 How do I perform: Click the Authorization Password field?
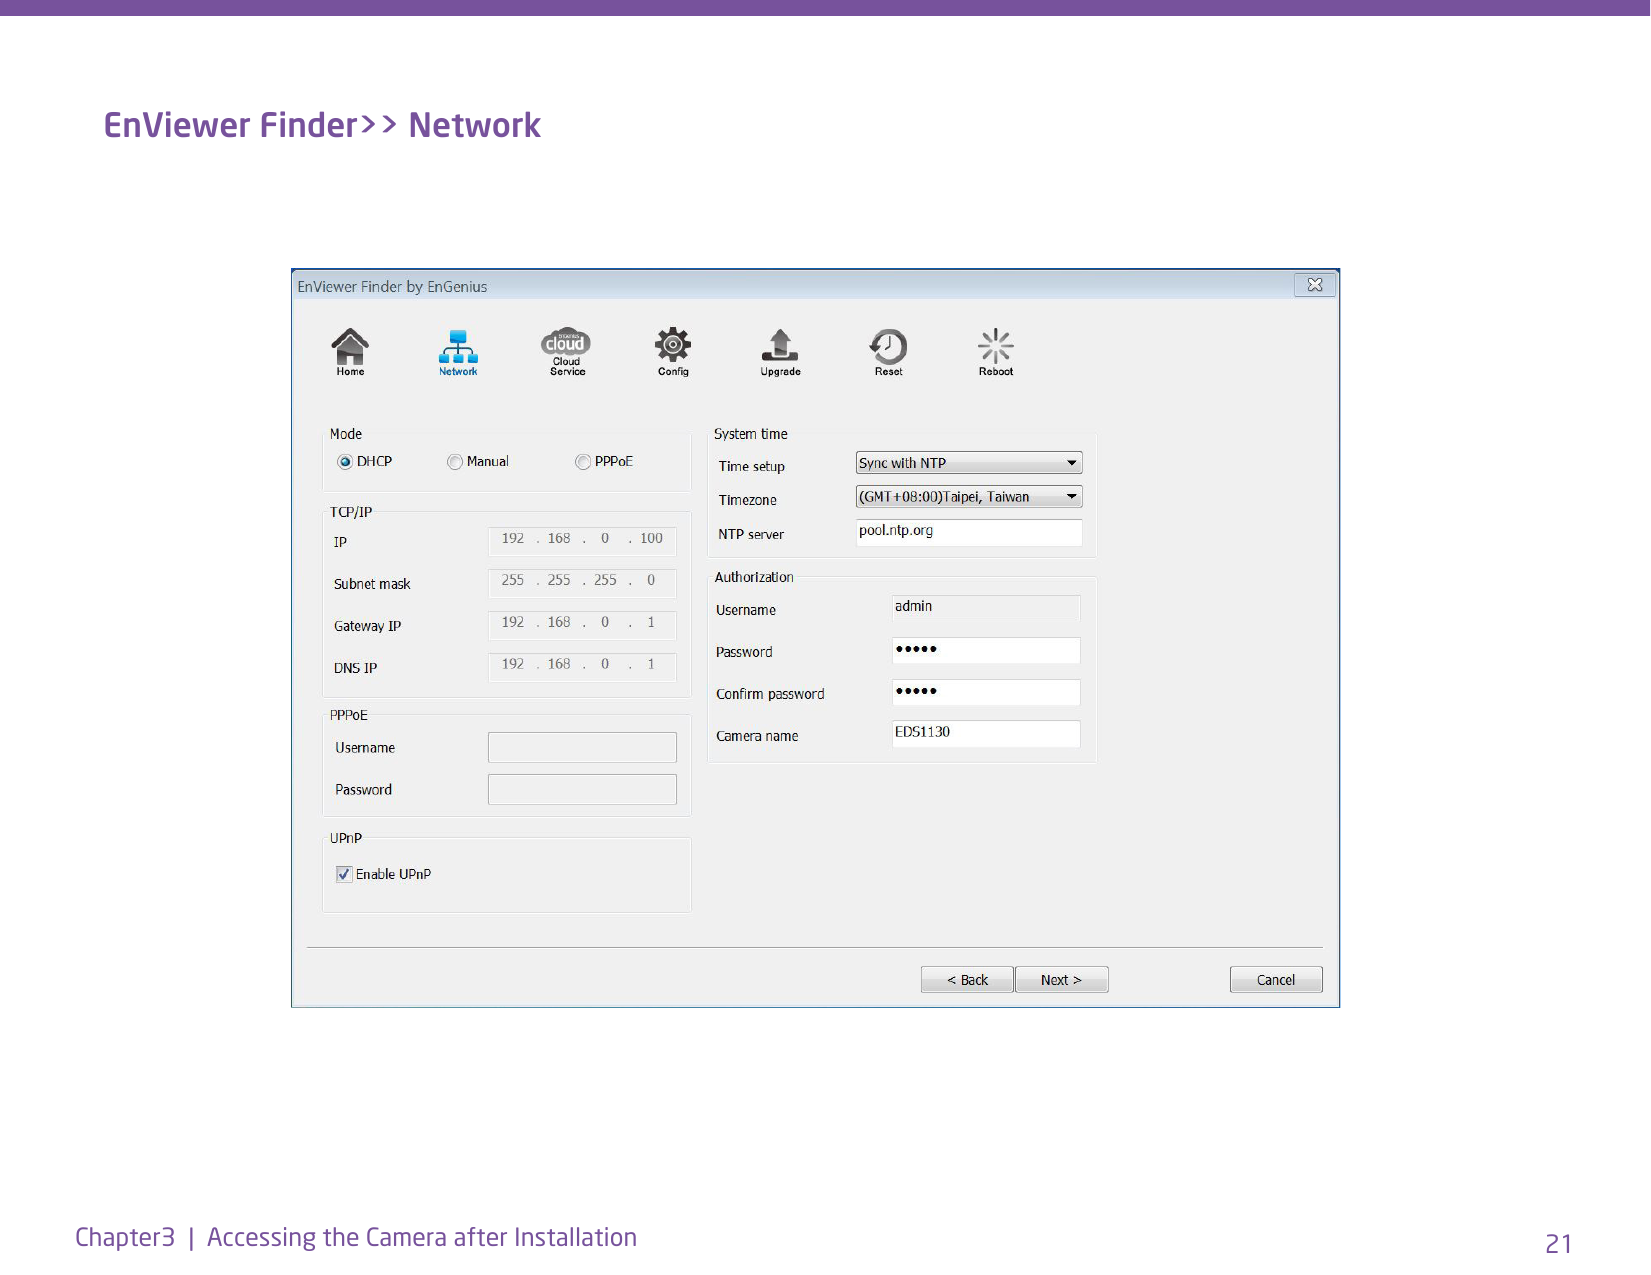tap(986, 650)
